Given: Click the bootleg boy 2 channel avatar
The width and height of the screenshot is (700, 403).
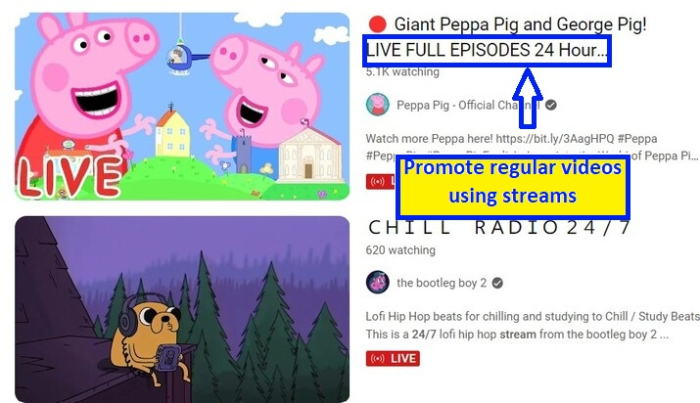Looking at the screenshot, I should click(378, 283).
